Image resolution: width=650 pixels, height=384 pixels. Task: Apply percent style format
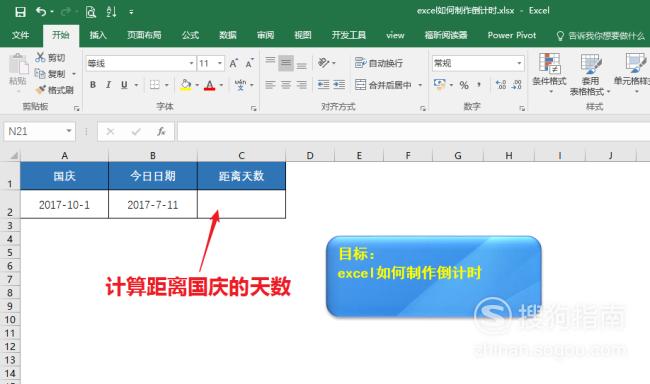[464, 85]
